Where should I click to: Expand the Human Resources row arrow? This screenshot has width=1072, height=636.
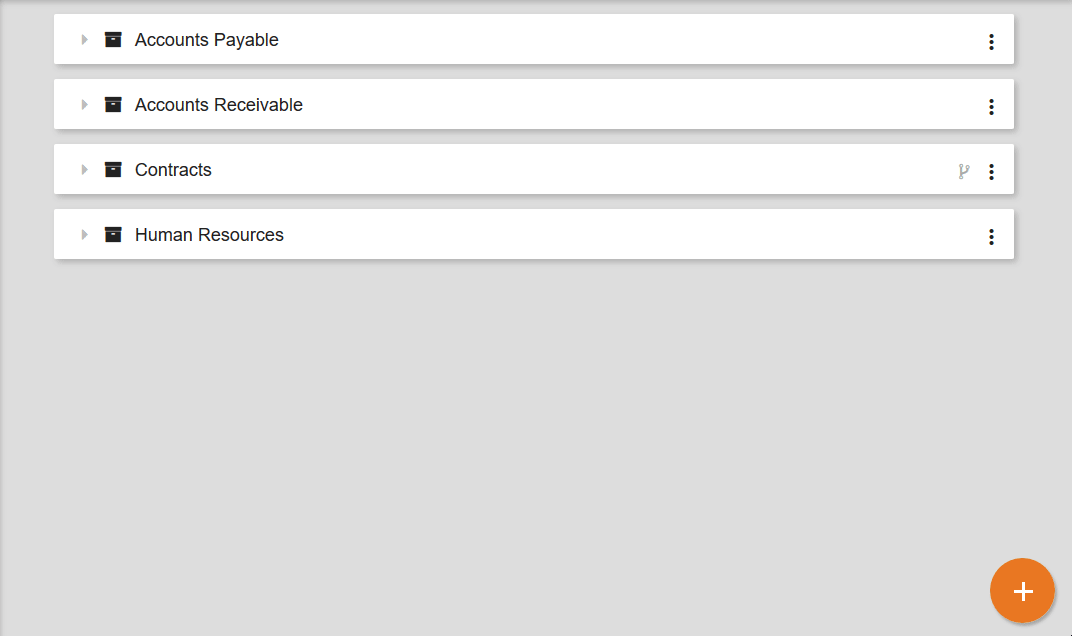point(84,235)
